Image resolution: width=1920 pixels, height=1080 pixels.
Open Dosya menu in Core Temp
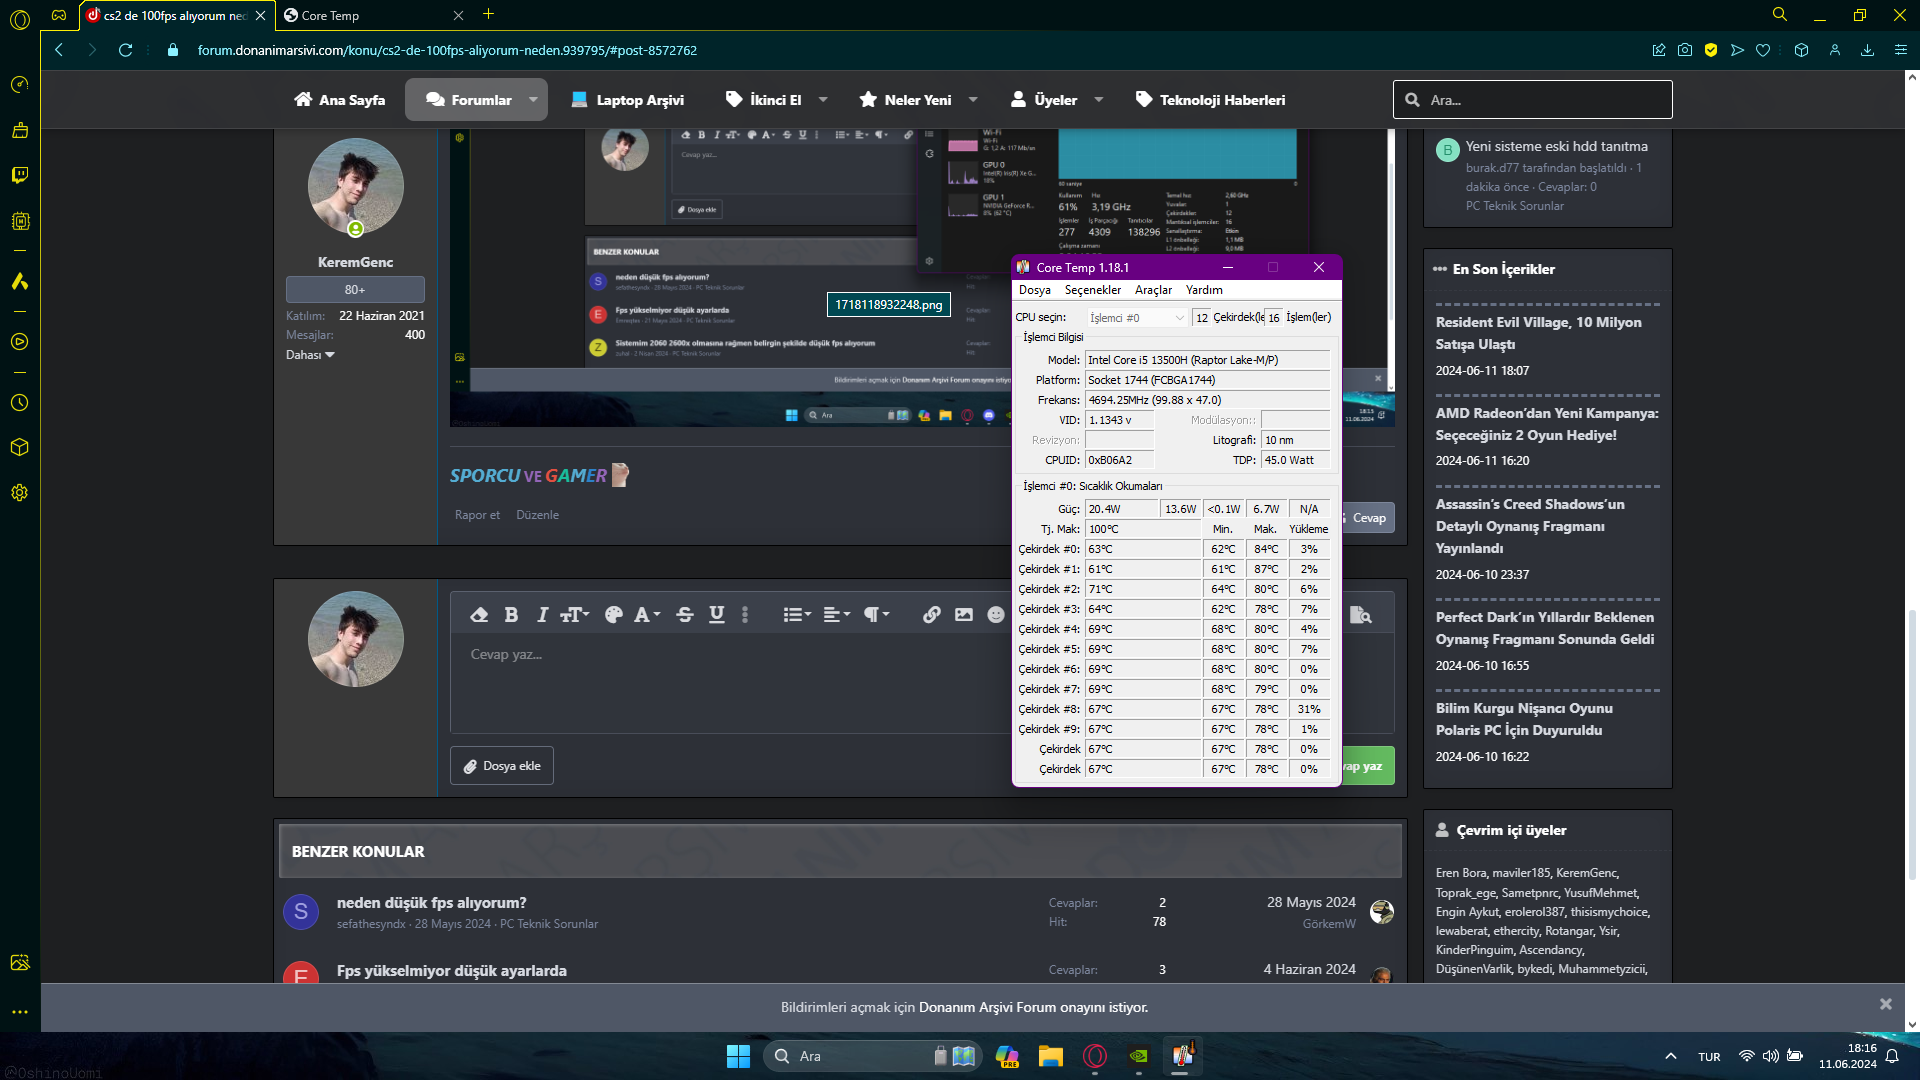(1035, 290)
